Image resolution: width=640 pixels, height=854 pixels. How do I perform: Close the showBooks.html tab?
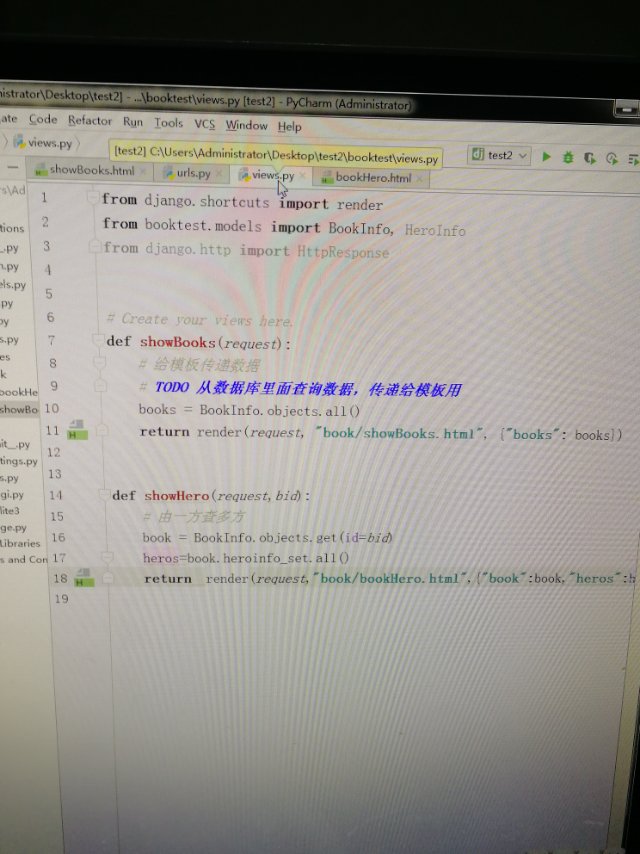tap(143, 172)
